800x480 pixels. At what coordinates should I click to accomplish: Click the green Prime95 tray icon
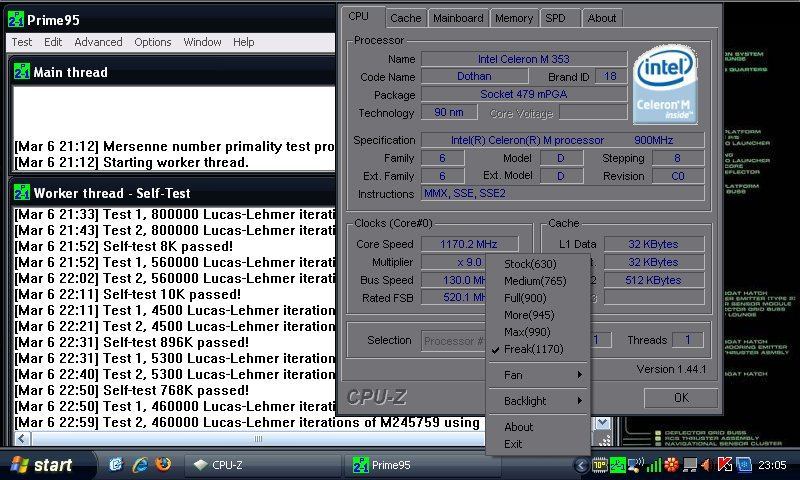click(x=617, y=465)
